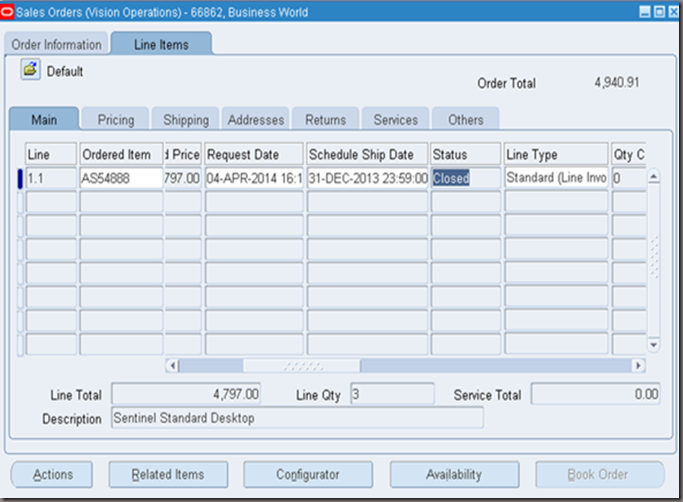
Task: Switch to the Order Information tab
Action: (x=56, y=44)
